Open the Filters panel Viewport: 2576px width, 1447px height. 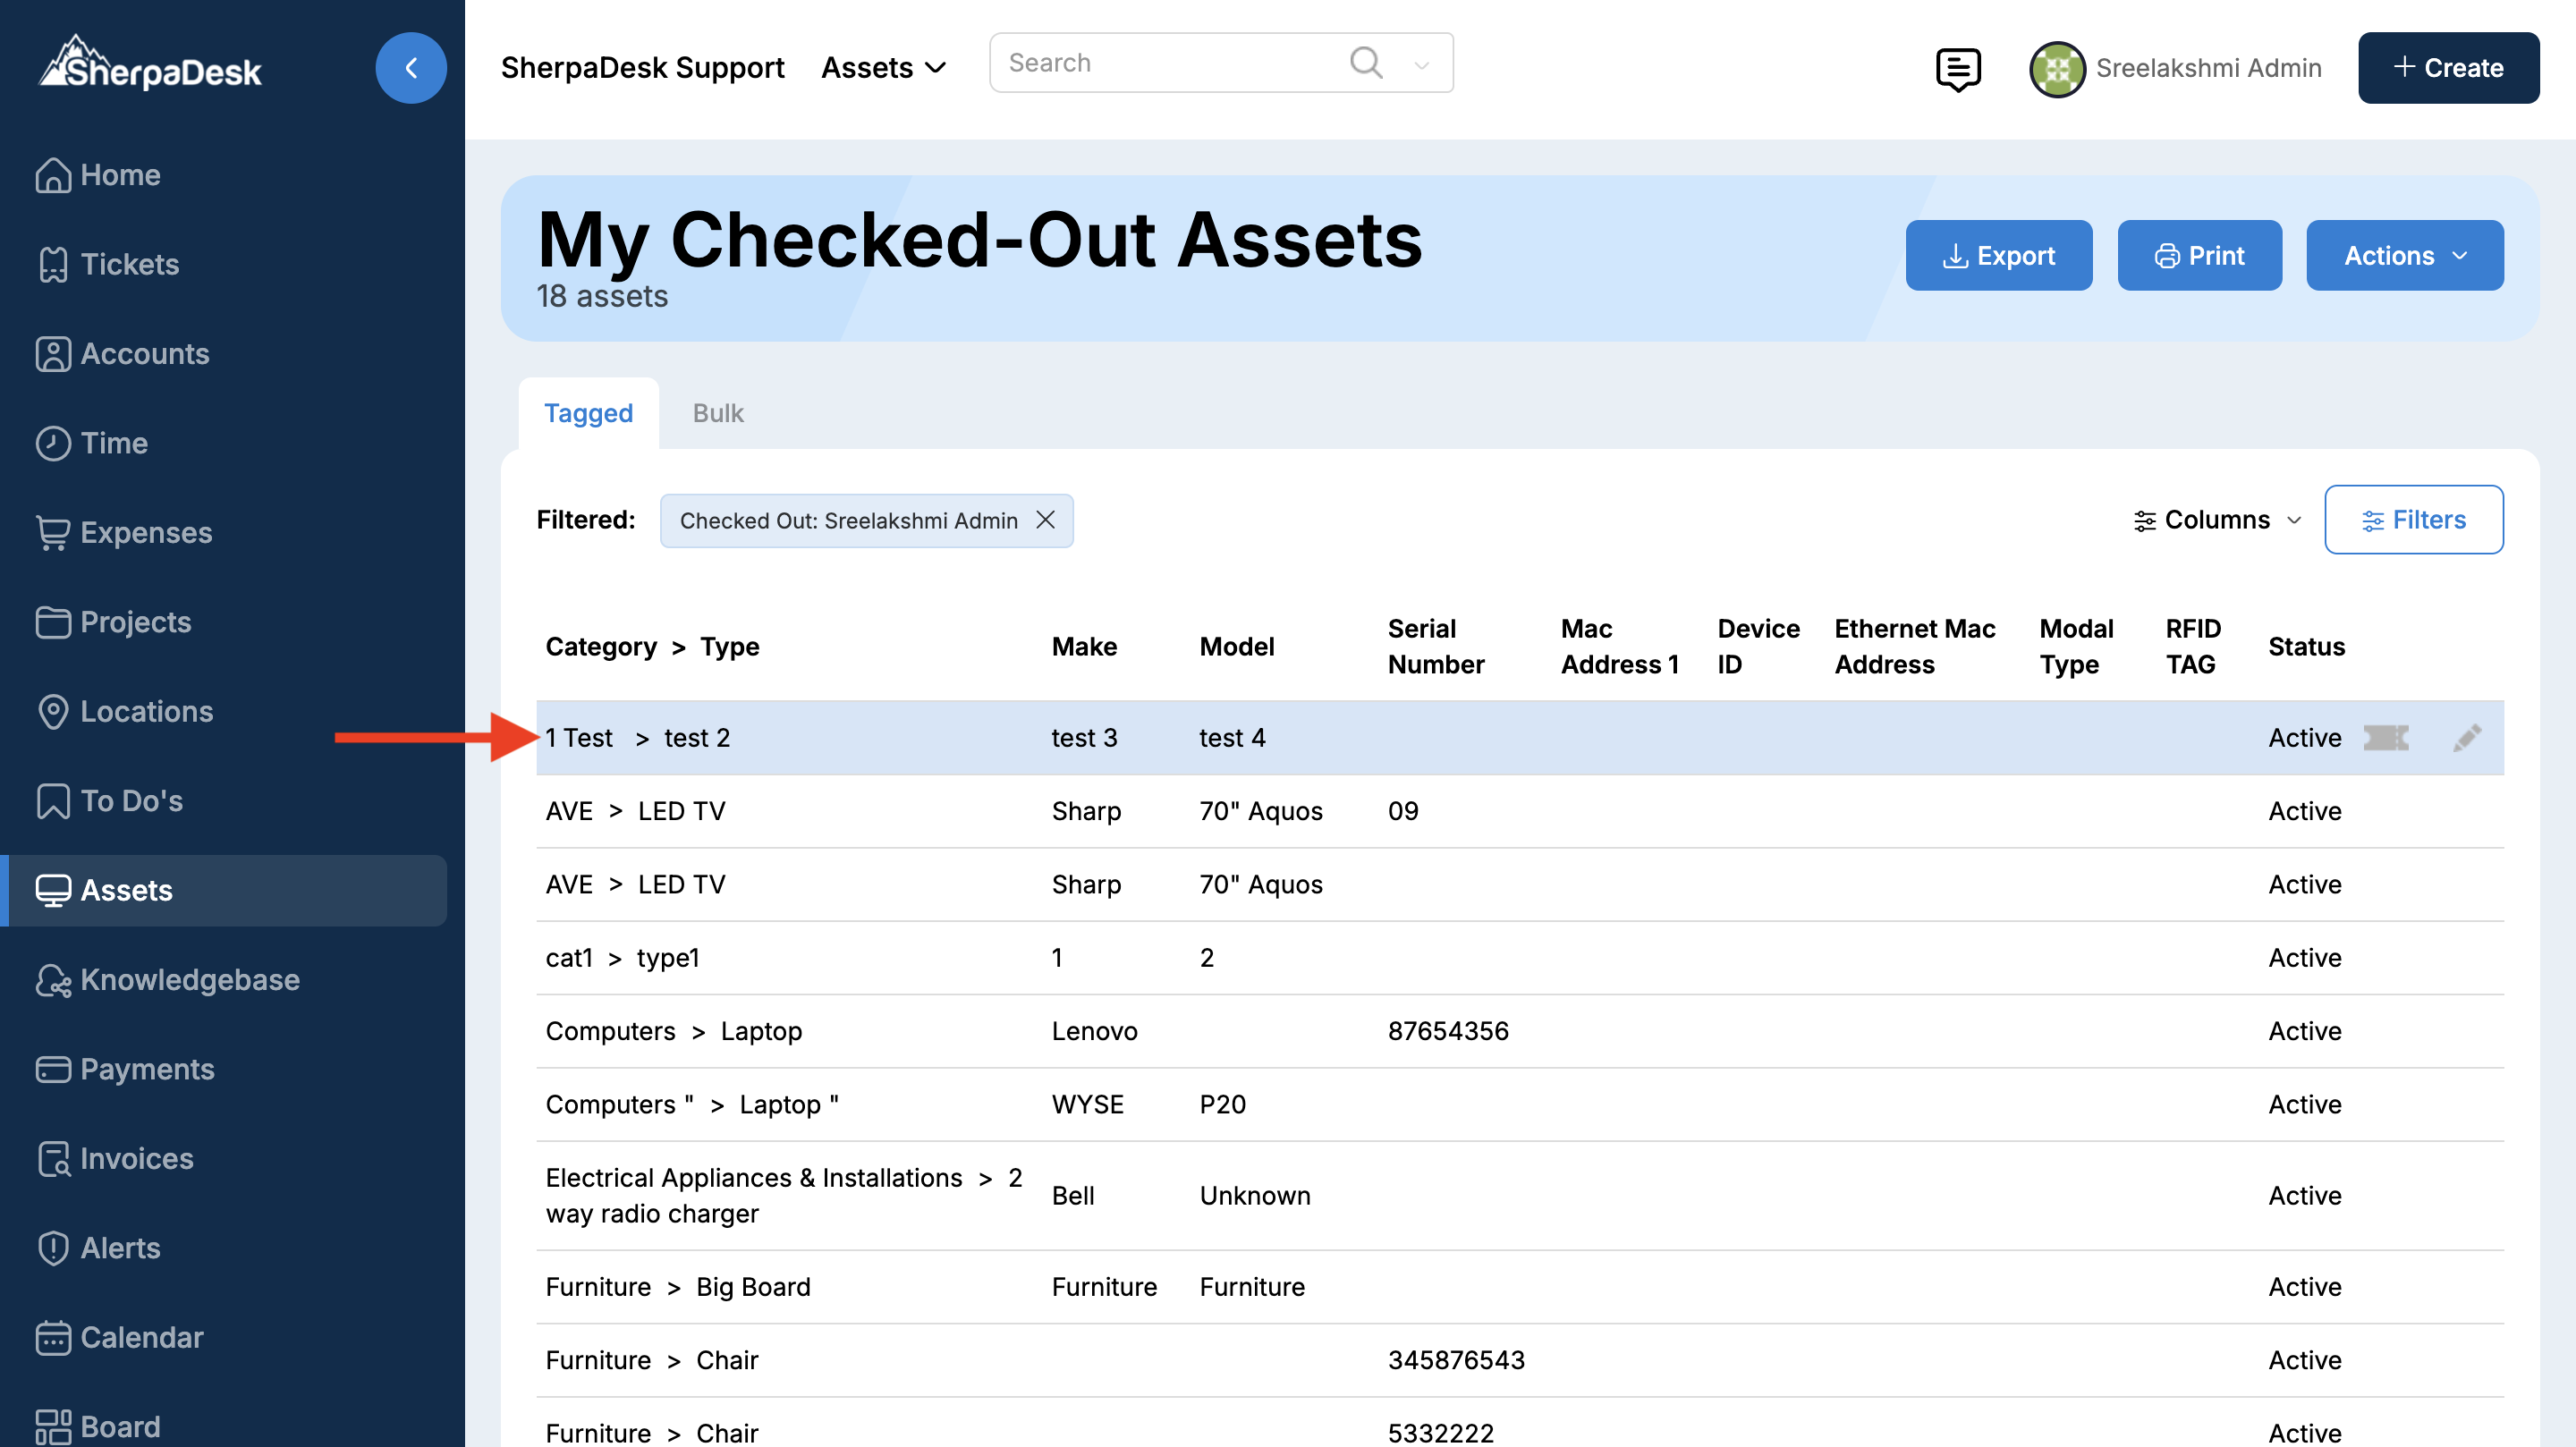pyautogui.click(x=2413, y=520)
